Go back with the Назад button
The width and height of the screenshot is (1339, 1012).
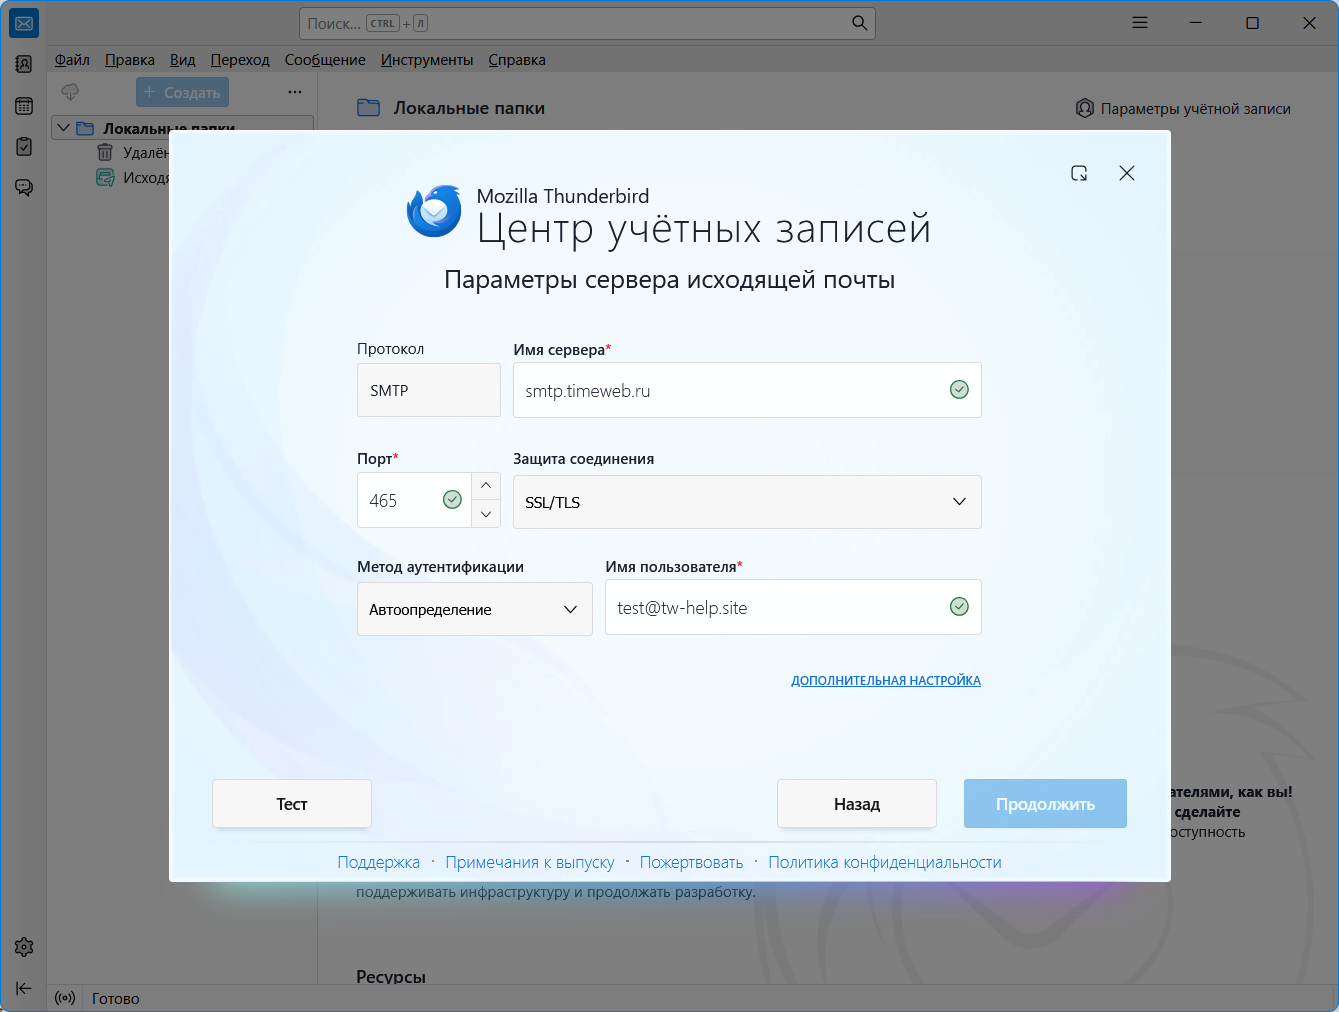click(857, 804)
